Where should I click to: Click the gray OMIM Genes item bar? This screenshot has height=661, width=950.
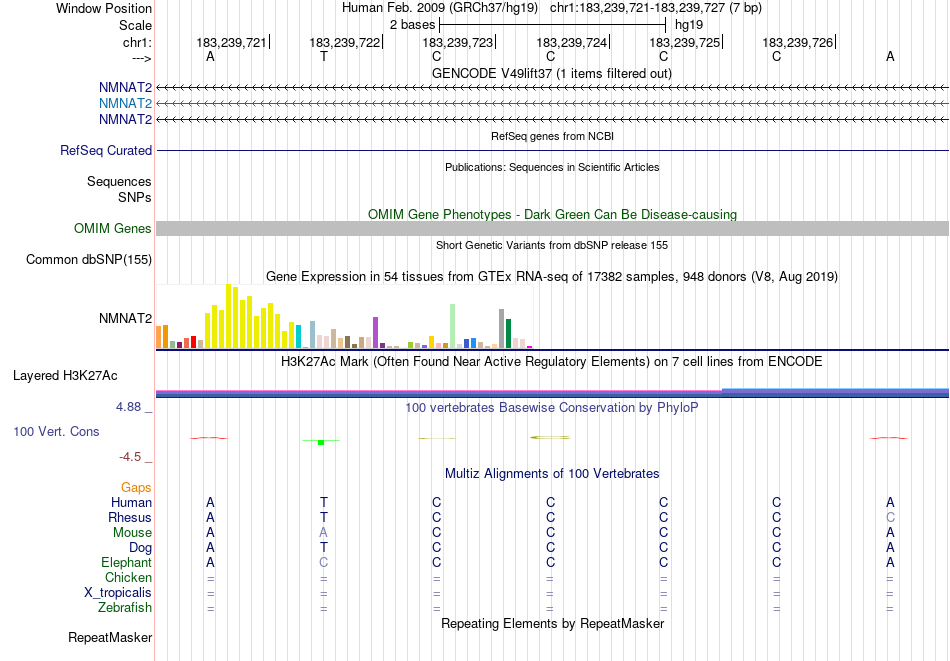pos(552,228)
